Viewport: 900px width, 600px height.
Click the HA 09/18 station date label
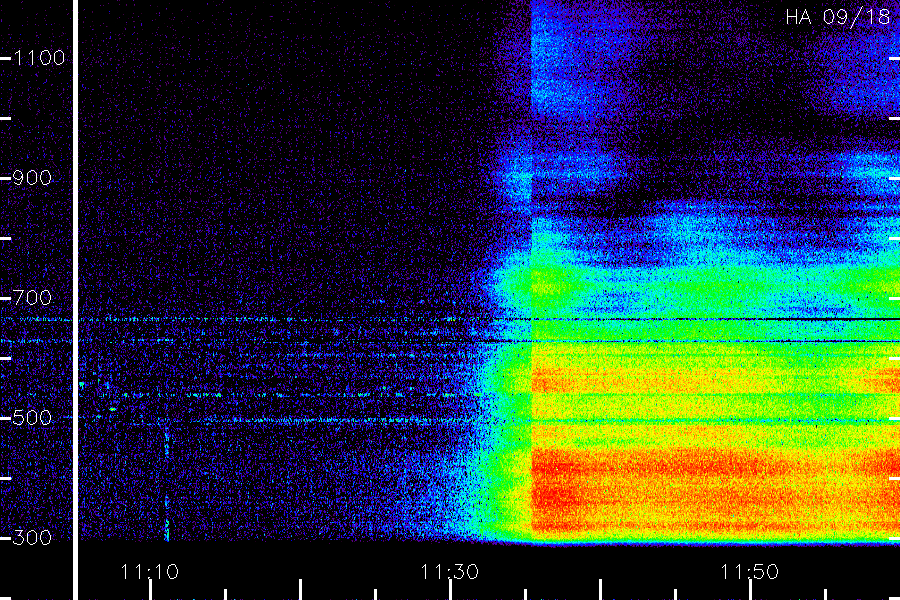(837, 17)
